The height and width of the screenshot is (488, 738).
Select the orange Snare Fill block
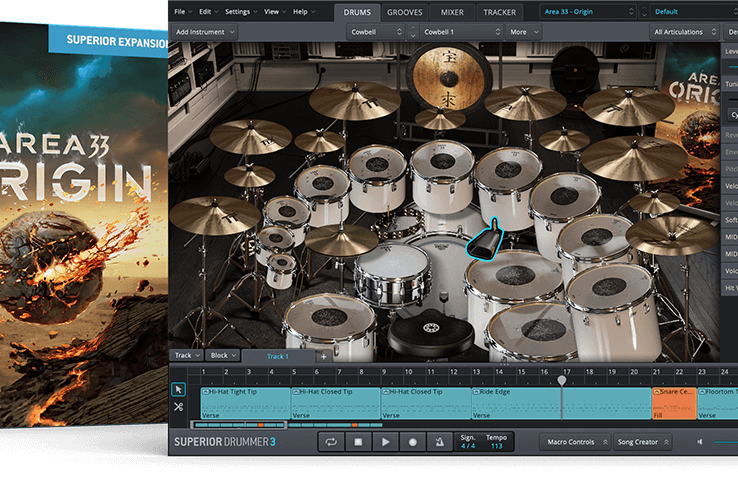[674, 403]
